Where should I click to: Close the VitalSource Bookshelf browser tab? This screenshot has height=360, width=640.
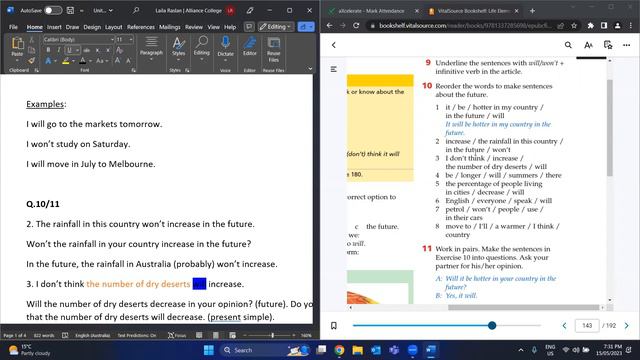pos(516,11)
